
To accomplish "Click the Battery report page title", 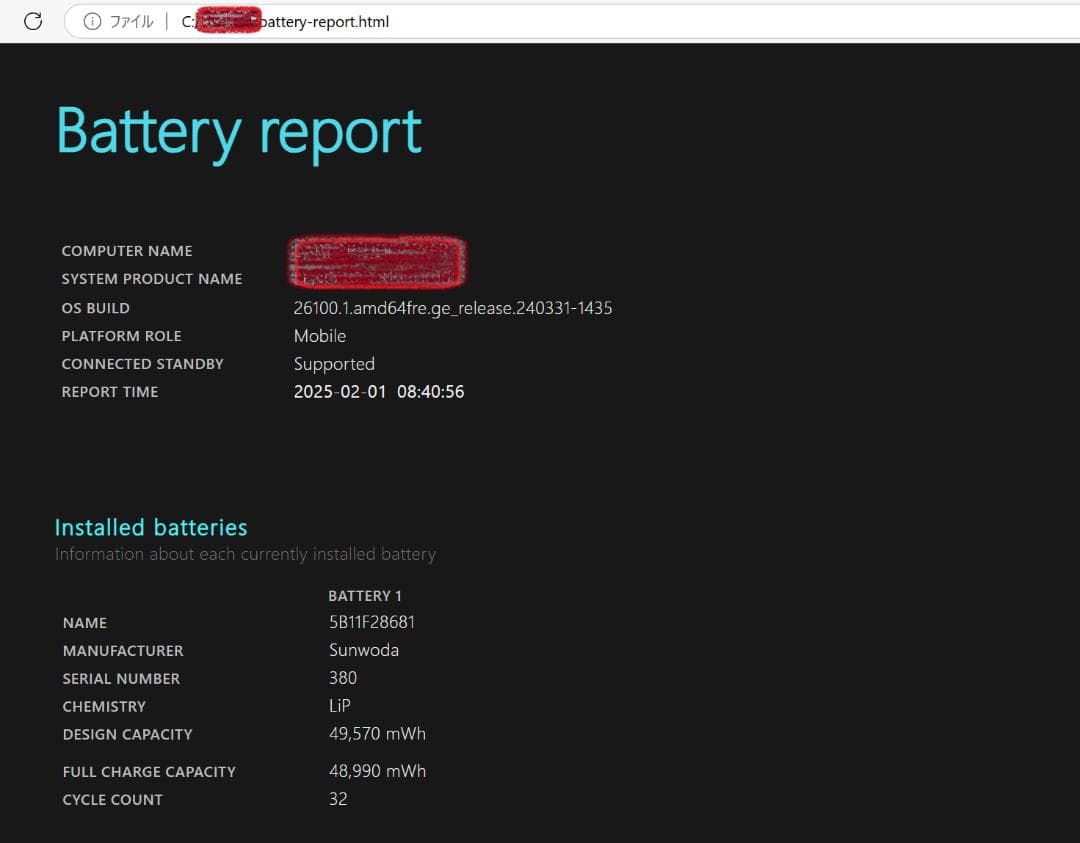I will pyautogui.click(x=239, y=132).
